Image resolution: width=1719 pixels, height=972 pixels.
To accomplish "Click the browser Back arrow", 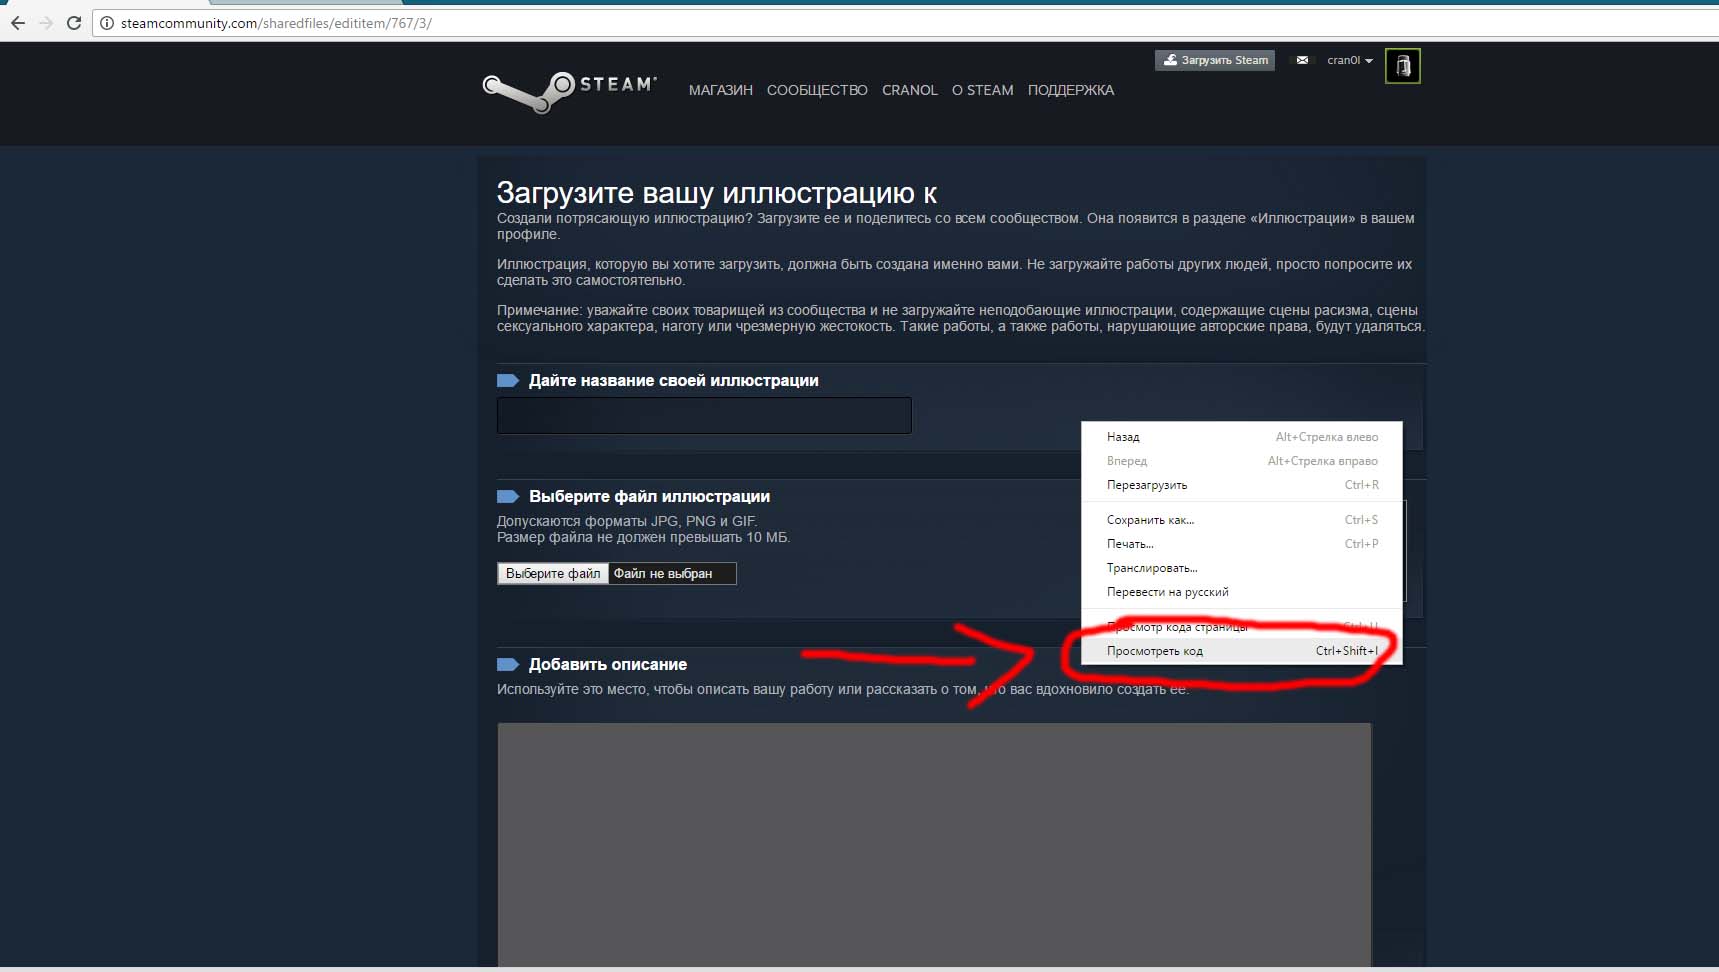I will [17, 23].
